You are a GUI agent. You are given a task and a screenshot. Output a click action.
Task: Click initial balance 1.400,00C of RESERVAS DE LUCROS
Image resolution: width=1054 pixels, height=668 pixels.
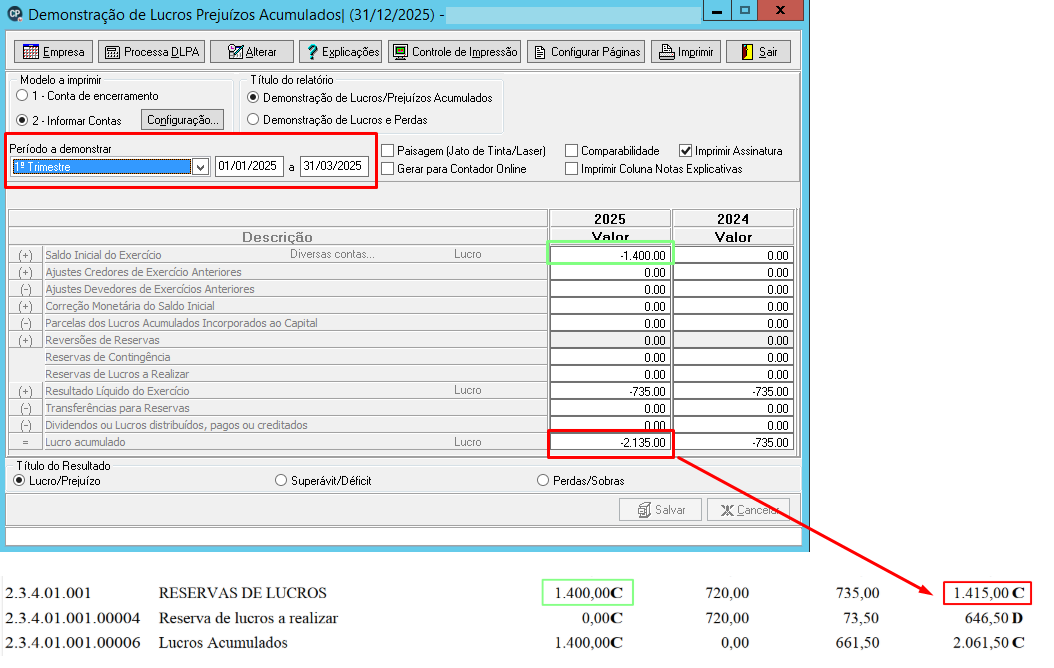pyautogui.click(x=588, y=593)
